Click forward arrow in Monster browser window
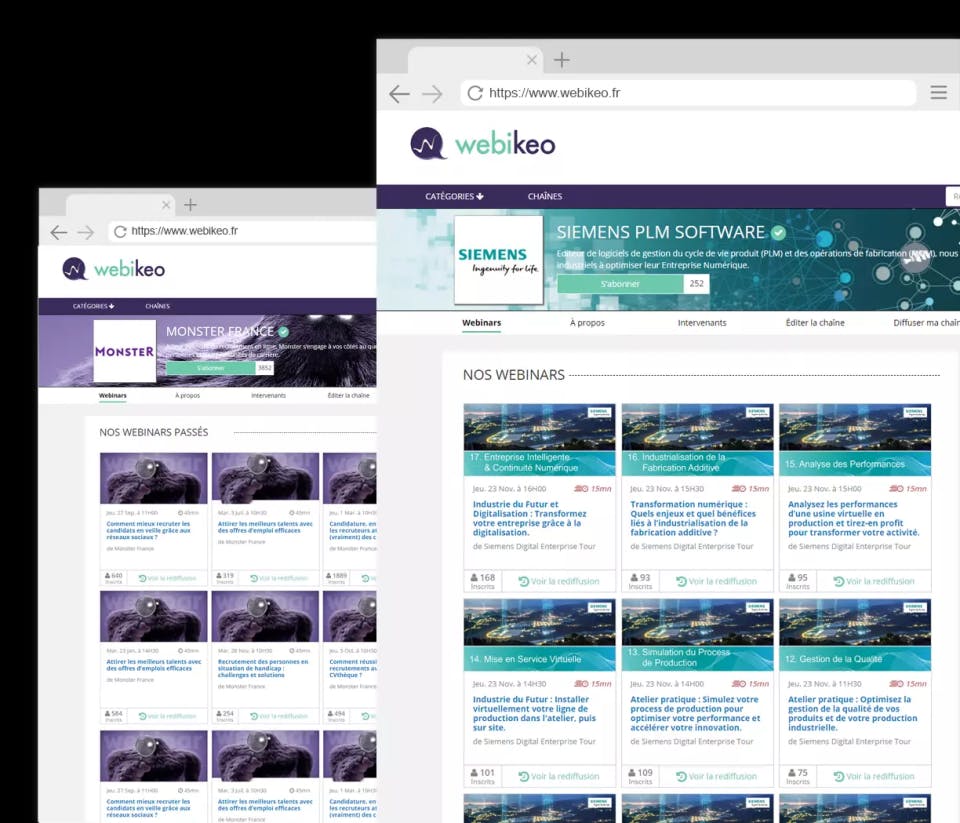960x823 pixels. pos(86,232)
